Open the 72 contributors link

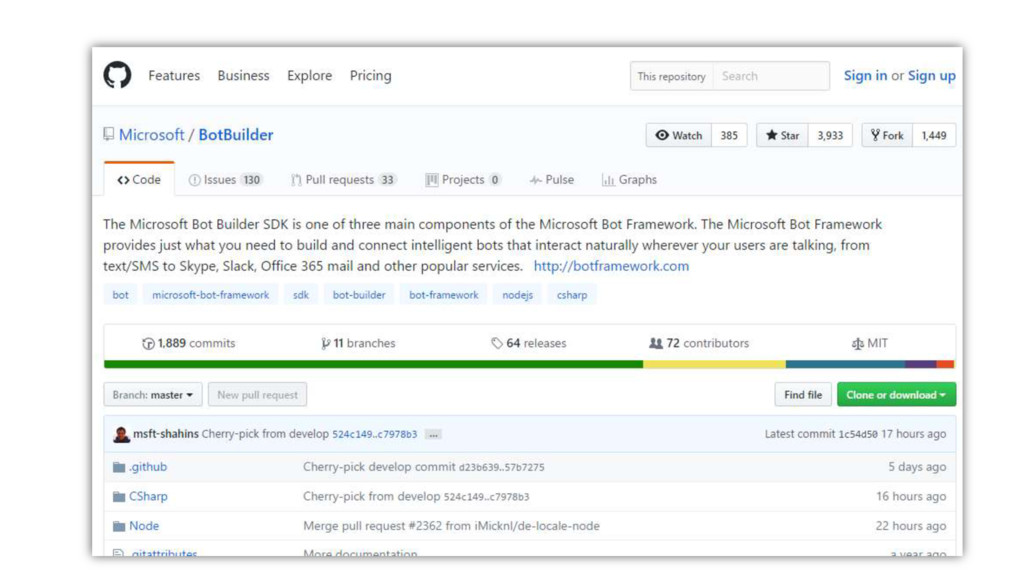699,343
